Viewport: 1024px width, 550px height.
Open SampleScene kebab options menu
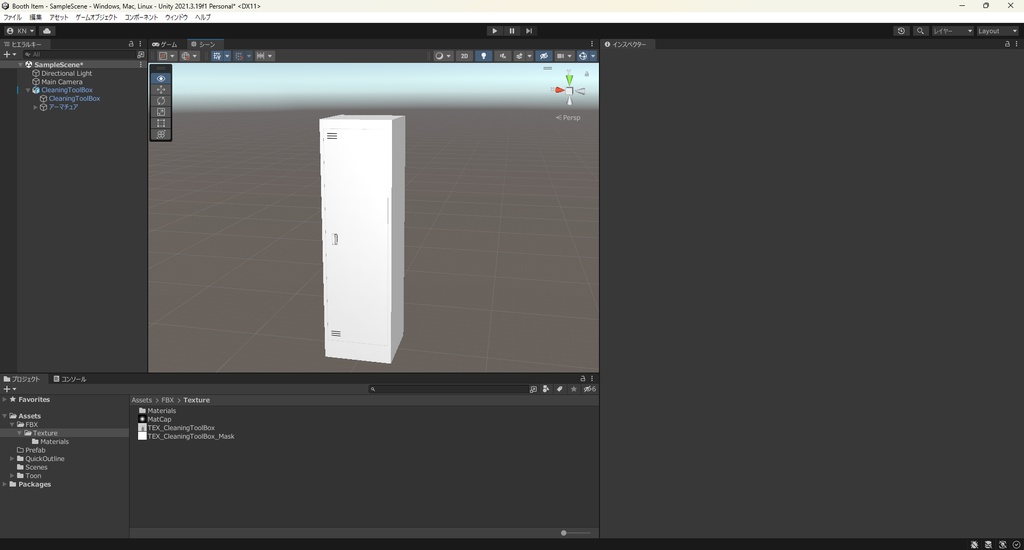[x=140, y=65]
